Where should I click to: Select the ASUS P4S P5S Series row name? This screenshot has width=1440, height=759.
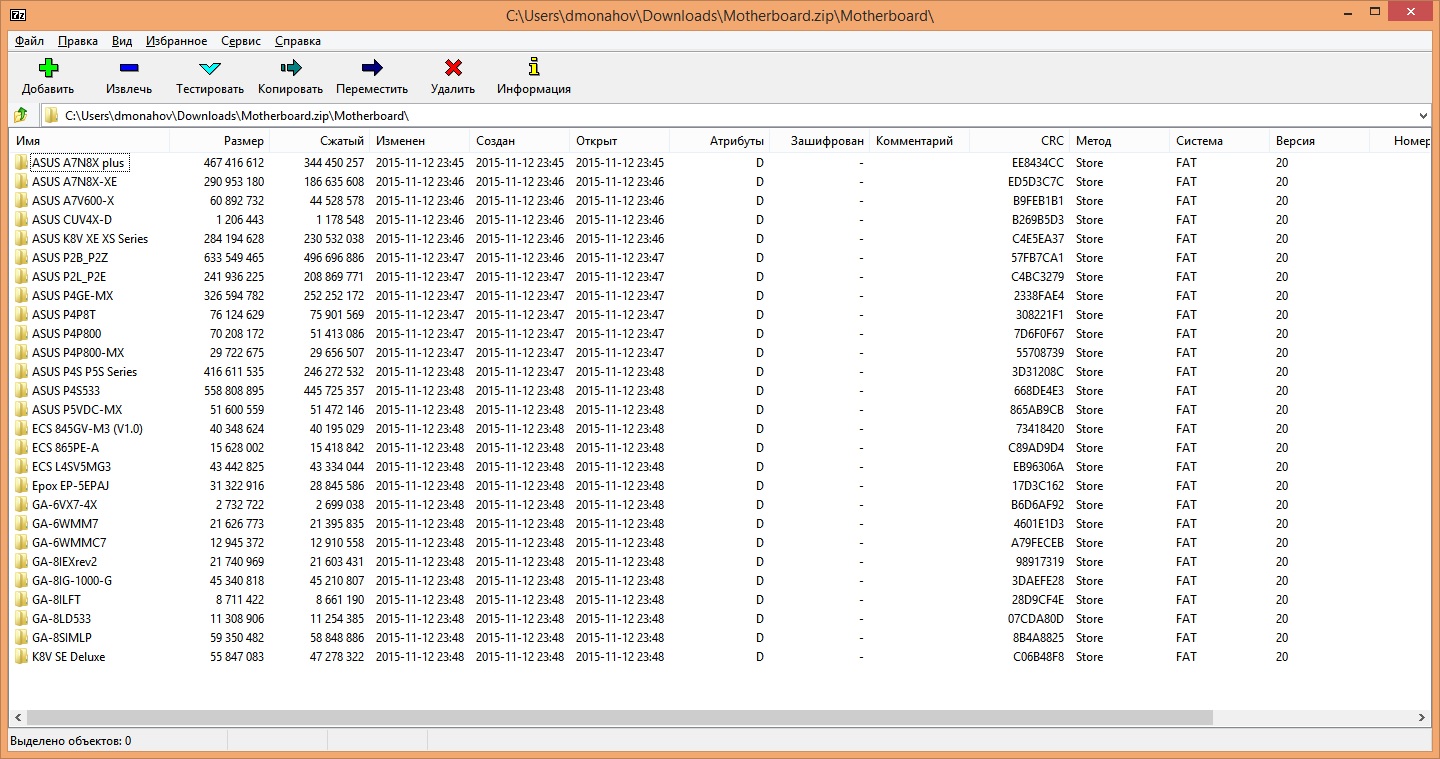click(x=85, y=371)
